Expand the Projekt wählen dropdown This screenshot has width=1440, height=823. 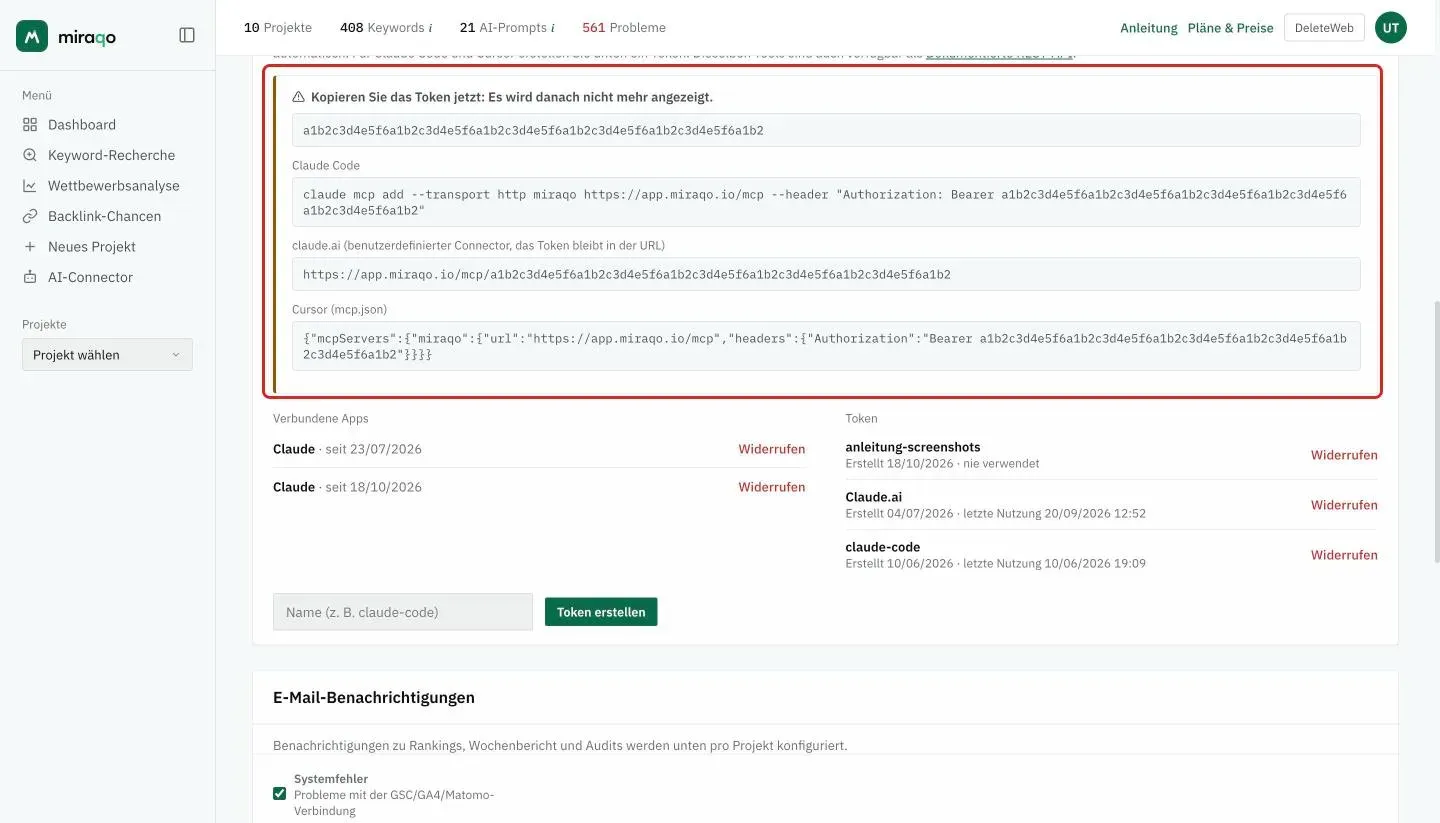click(107, 355)
